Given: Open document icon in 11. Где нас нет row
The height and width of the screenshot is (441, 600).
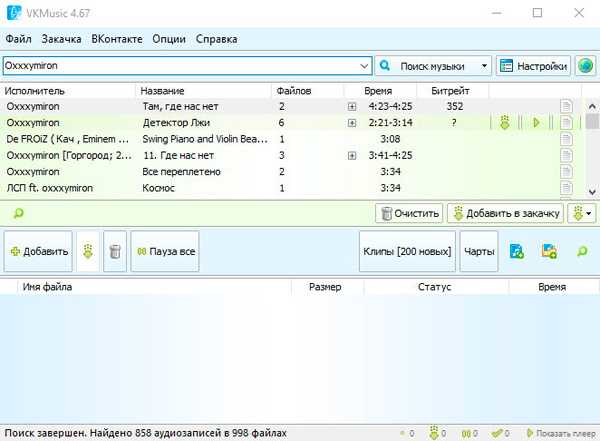Looking at the screenshot, I should point(566,155).
